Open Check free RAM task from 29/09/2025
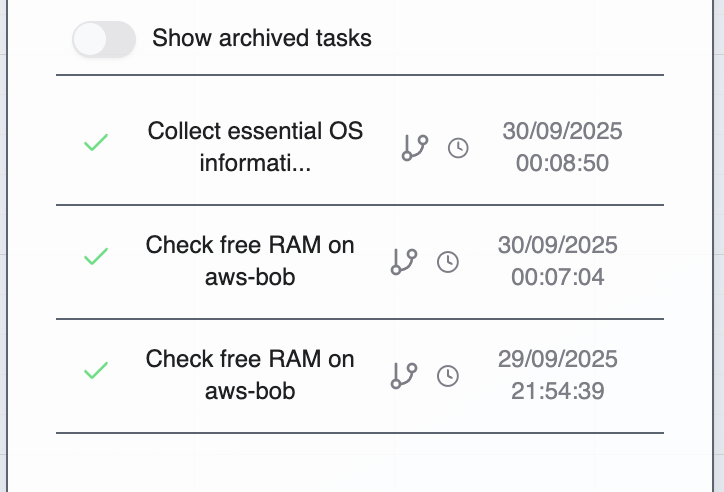This screenshot has height=492, width=724. click(249, 375)
